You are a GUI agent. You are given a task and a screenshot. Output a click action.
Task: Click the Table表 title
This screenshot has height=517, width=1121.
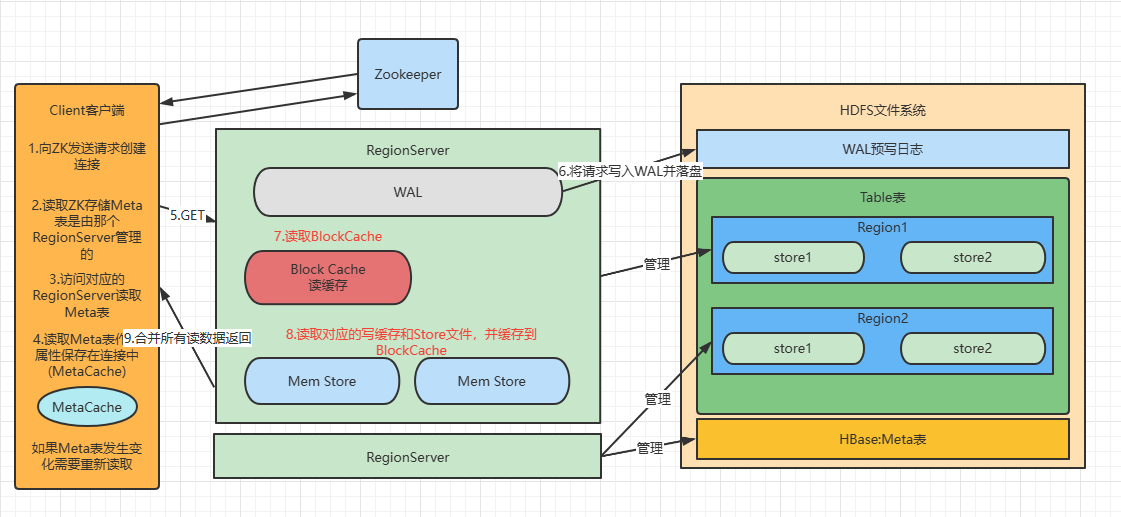click(882, 197)
